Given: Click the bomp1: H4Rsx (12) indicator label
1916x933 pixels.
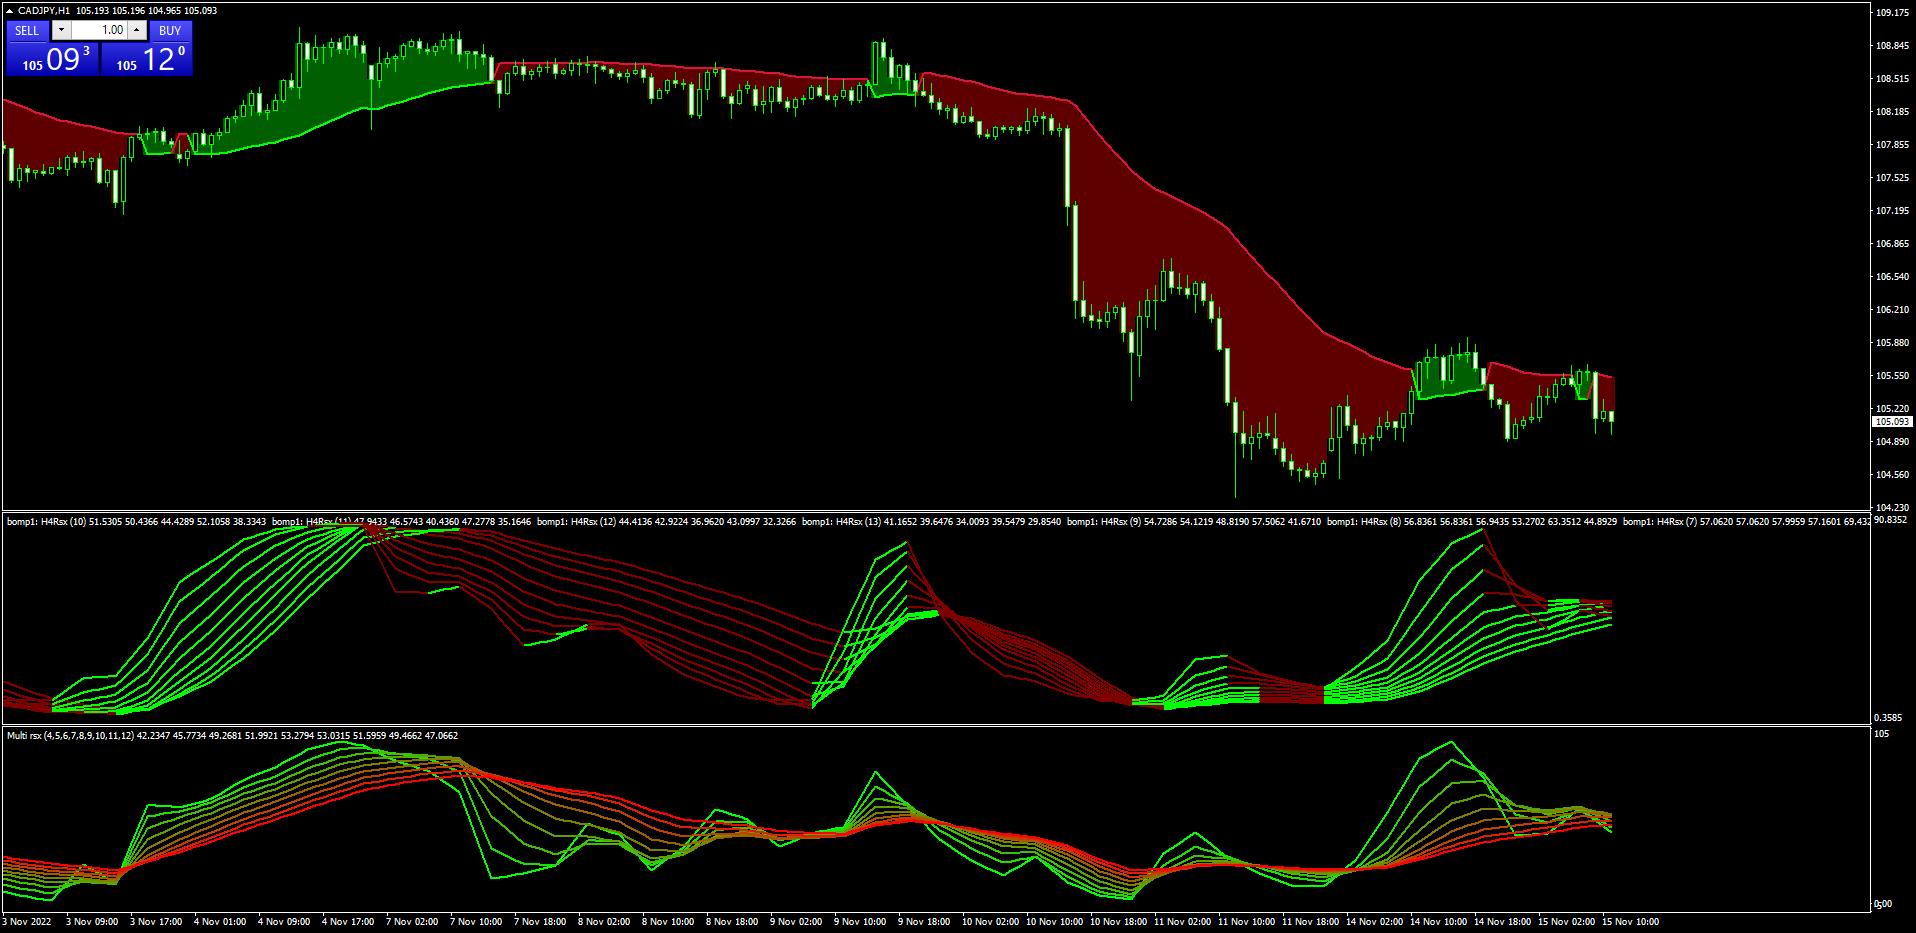Looking at the screenshot, I should (x=577, y=522).
